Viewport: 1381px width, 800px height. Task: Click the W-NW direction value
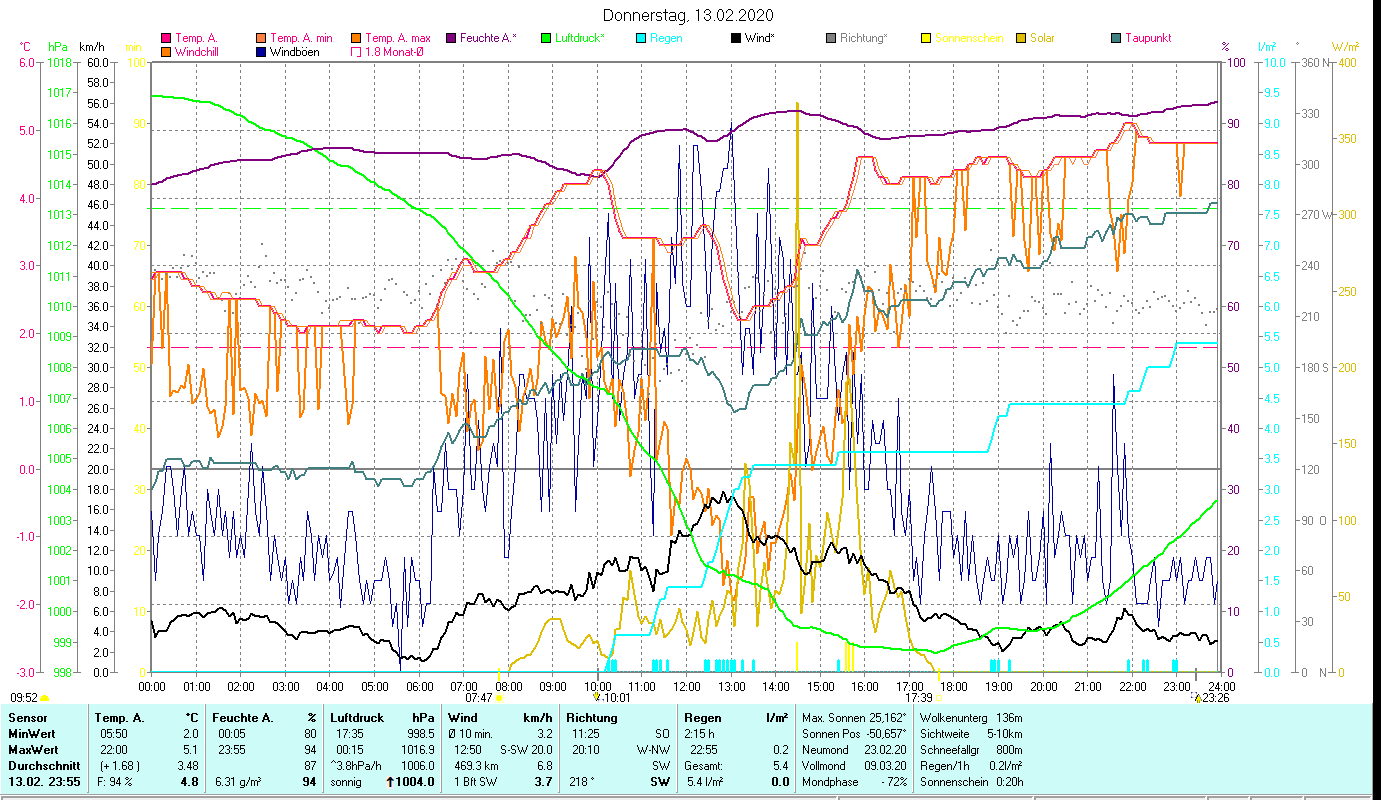[x=654, y=750]
